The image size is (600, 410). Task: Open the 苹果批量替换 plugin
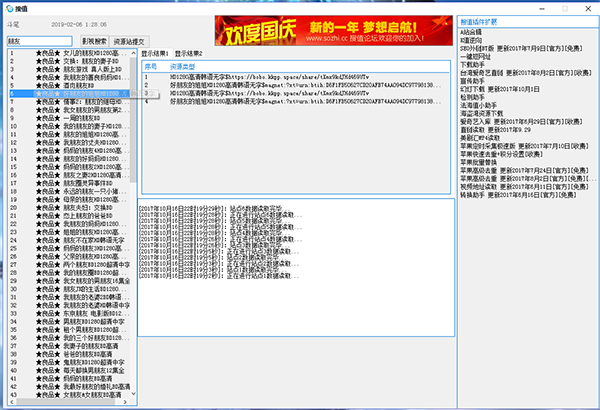click(478, 162)
